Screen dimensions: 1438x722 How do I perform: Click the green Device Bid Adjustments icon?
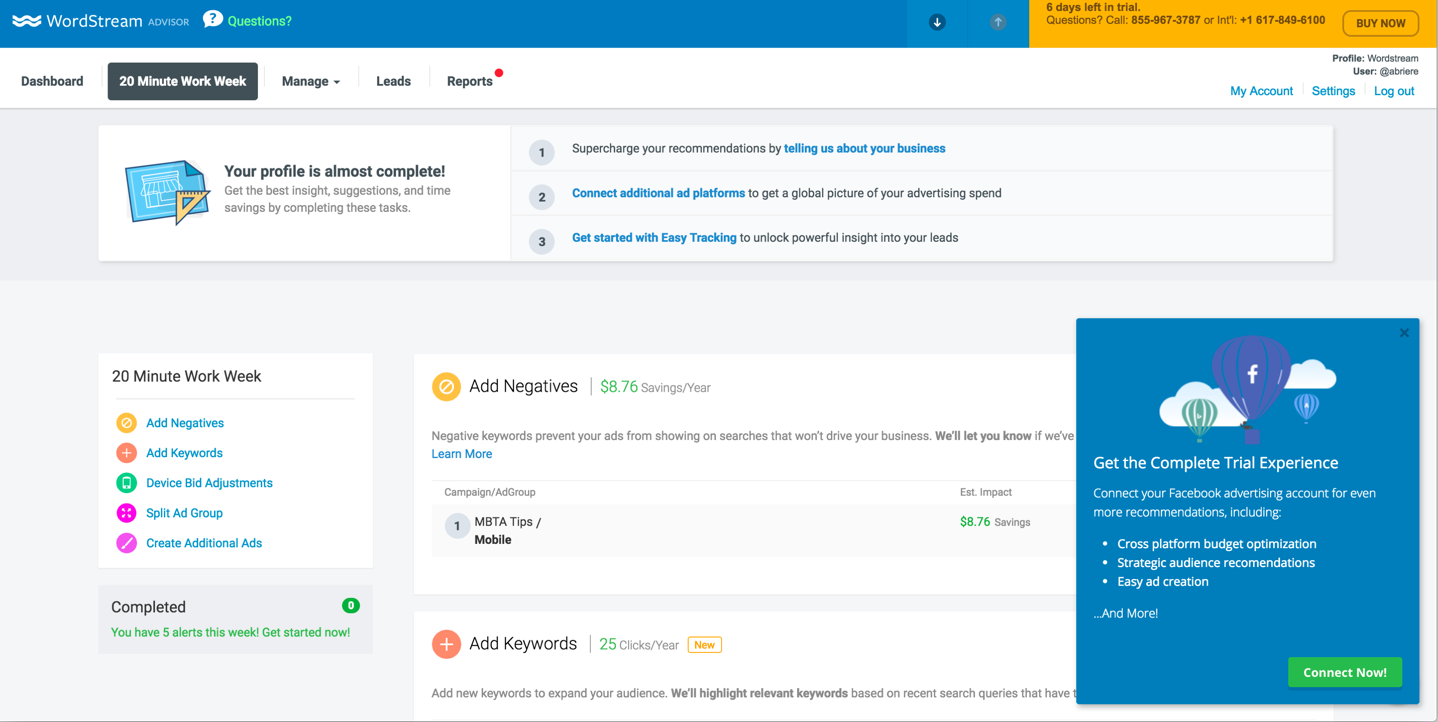coord(126,483)
